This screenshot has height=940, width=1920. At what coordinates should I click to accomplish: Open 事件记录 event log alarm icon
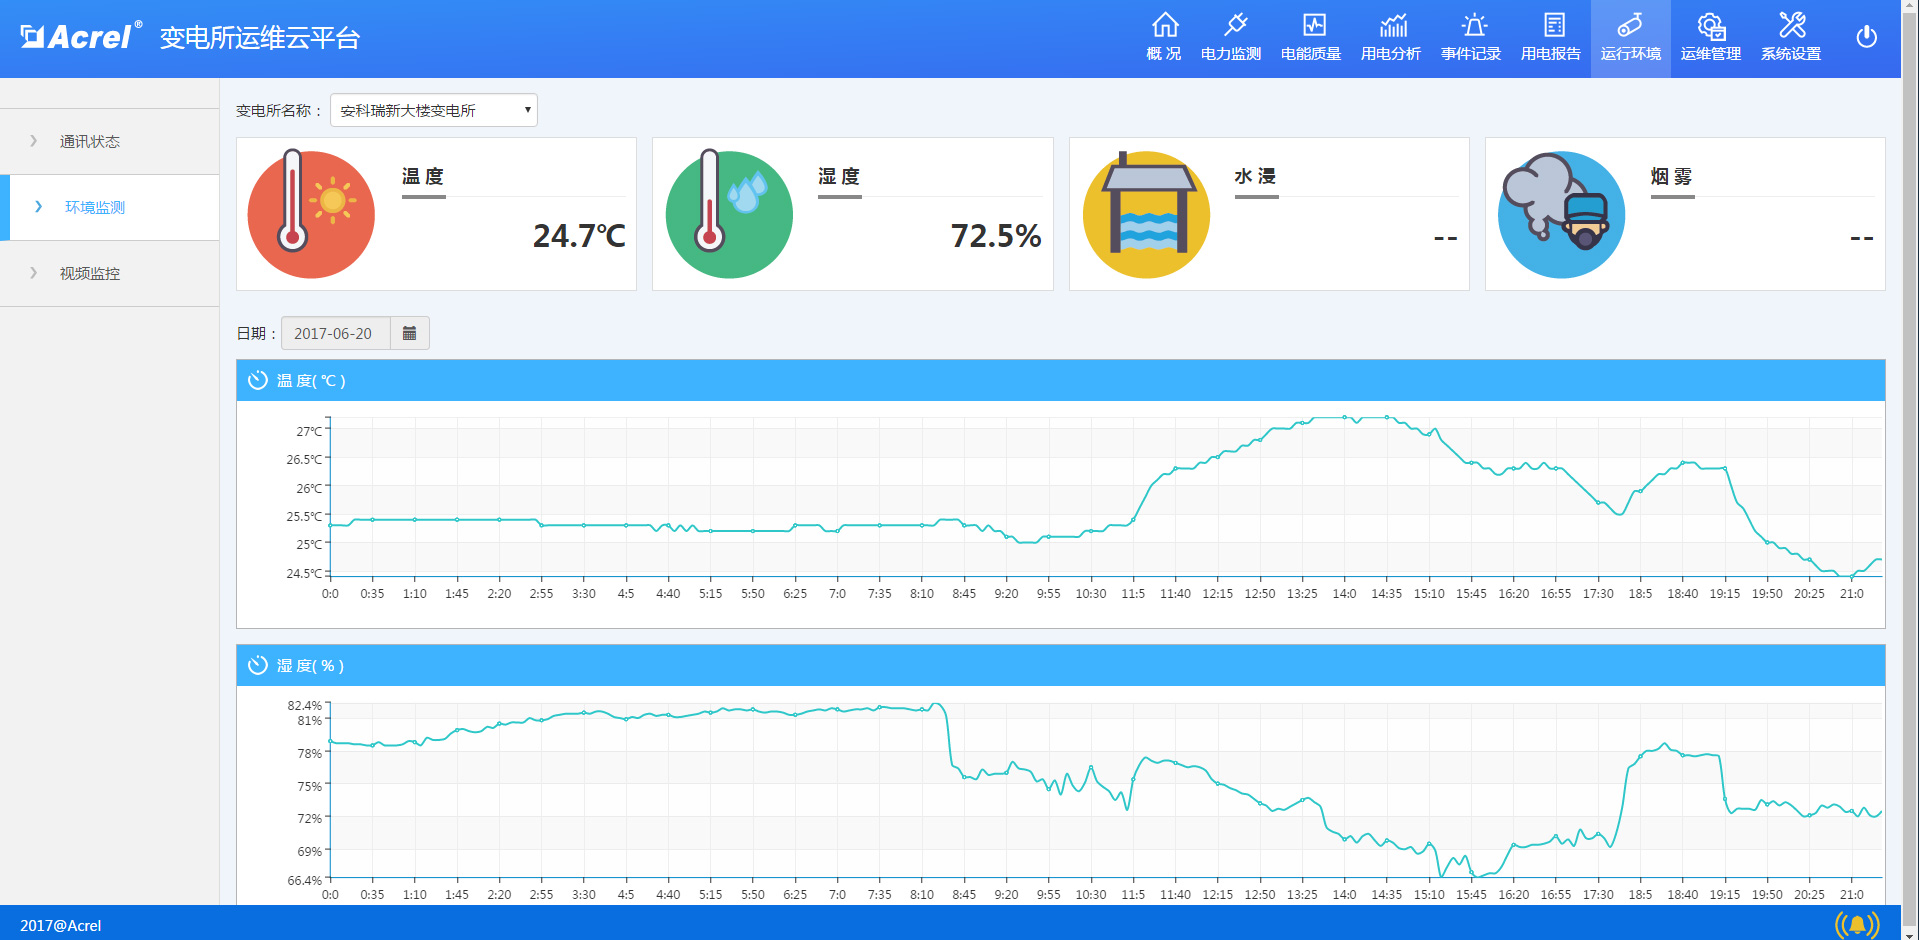(1474, 25)
